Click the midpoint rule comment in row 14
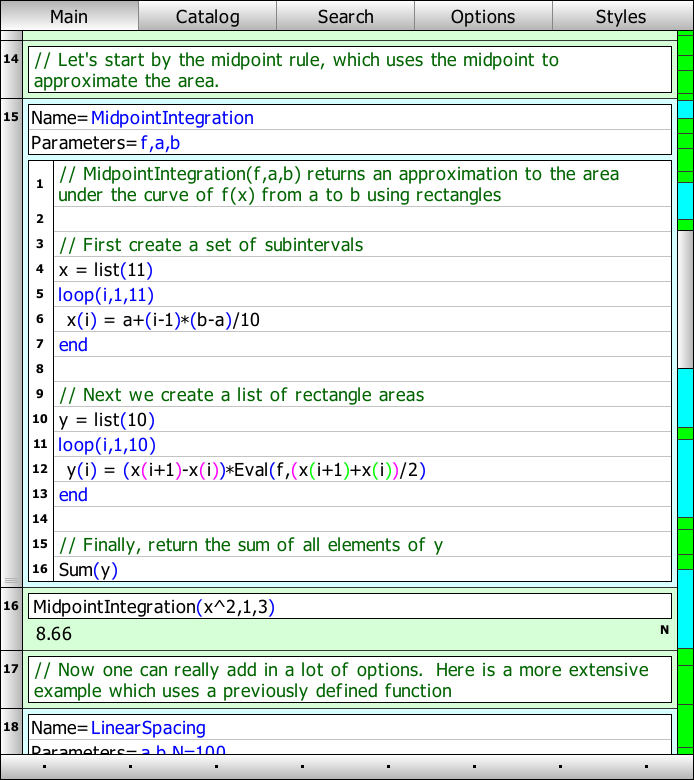The width and height of the screenshot is (694, 780). (296, 70)
